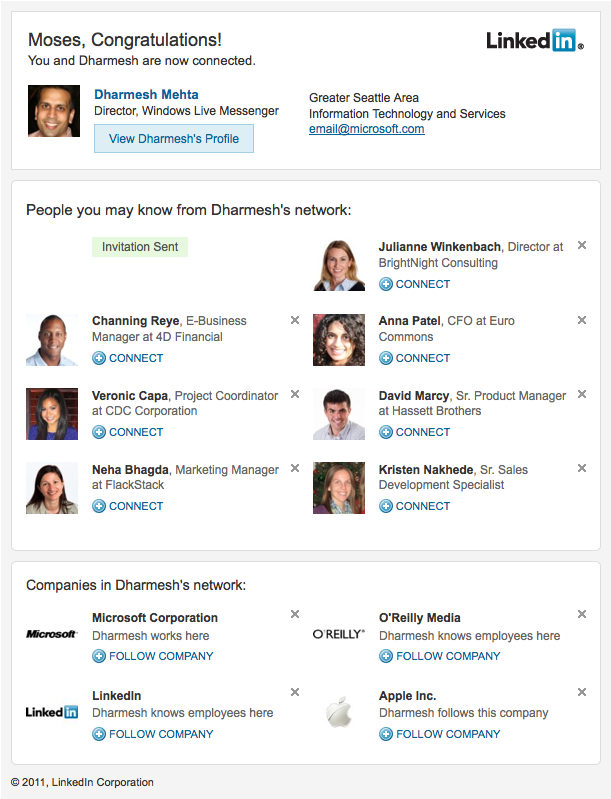Image resolution: width=611 pixels, height=799 pixels.
Task: Click Dharmesh Mehta's profile photo
Action: 54,112
